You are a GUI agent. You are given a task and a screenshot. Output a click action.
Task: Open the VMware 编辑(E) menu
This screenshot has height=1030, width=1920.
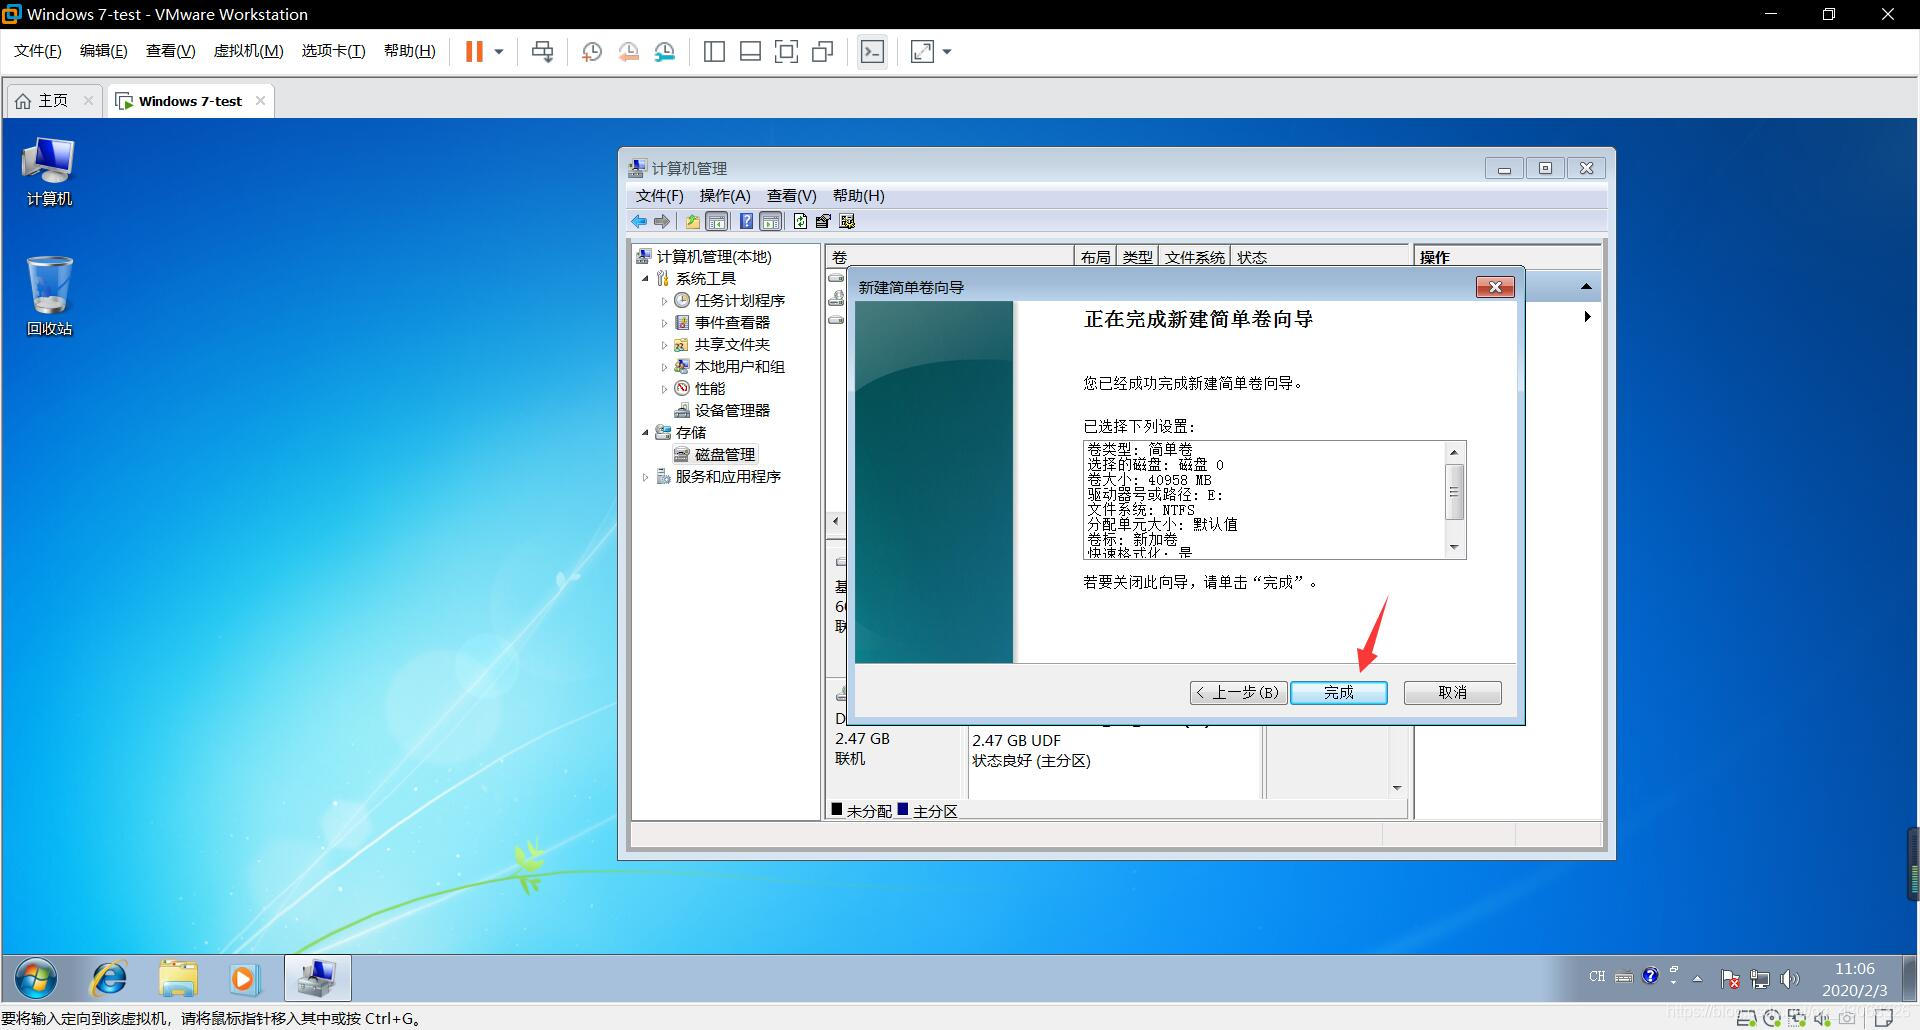(104, 51)
